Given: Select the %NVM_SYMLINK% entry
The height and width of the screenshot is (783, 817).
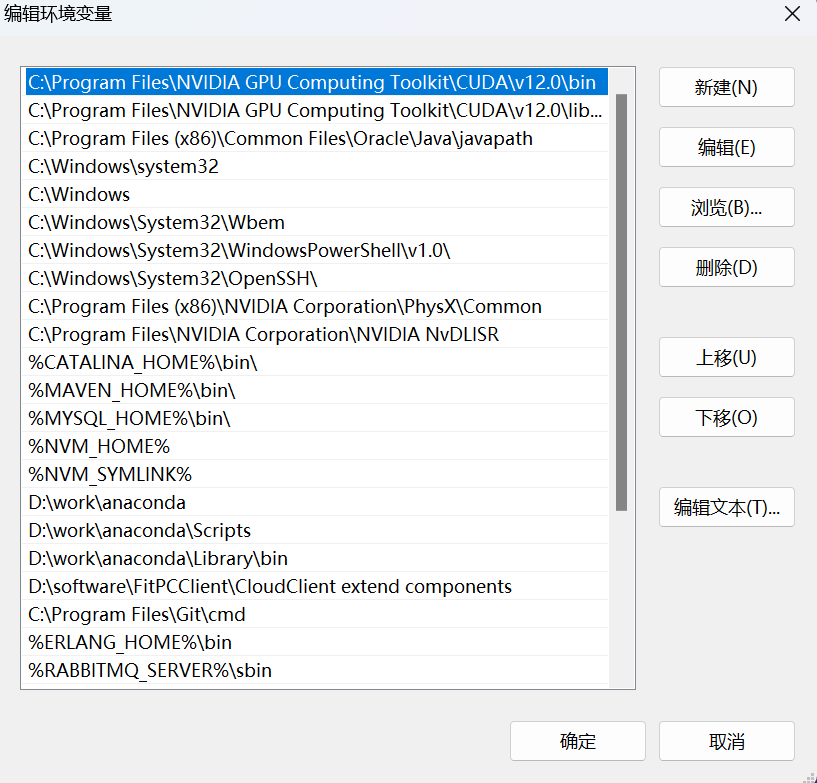Looking at the screenshot, I should click(317, 474).
